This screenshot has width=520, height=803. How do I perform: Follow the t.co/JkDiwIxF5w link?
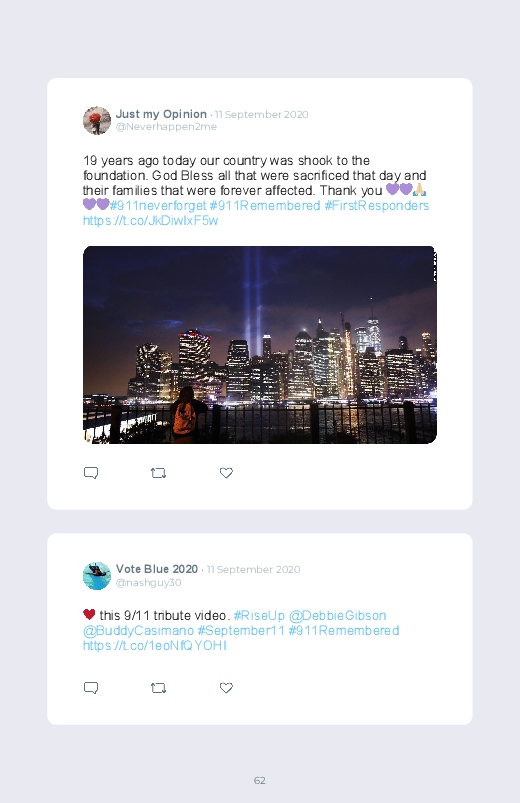click(151, 221)
